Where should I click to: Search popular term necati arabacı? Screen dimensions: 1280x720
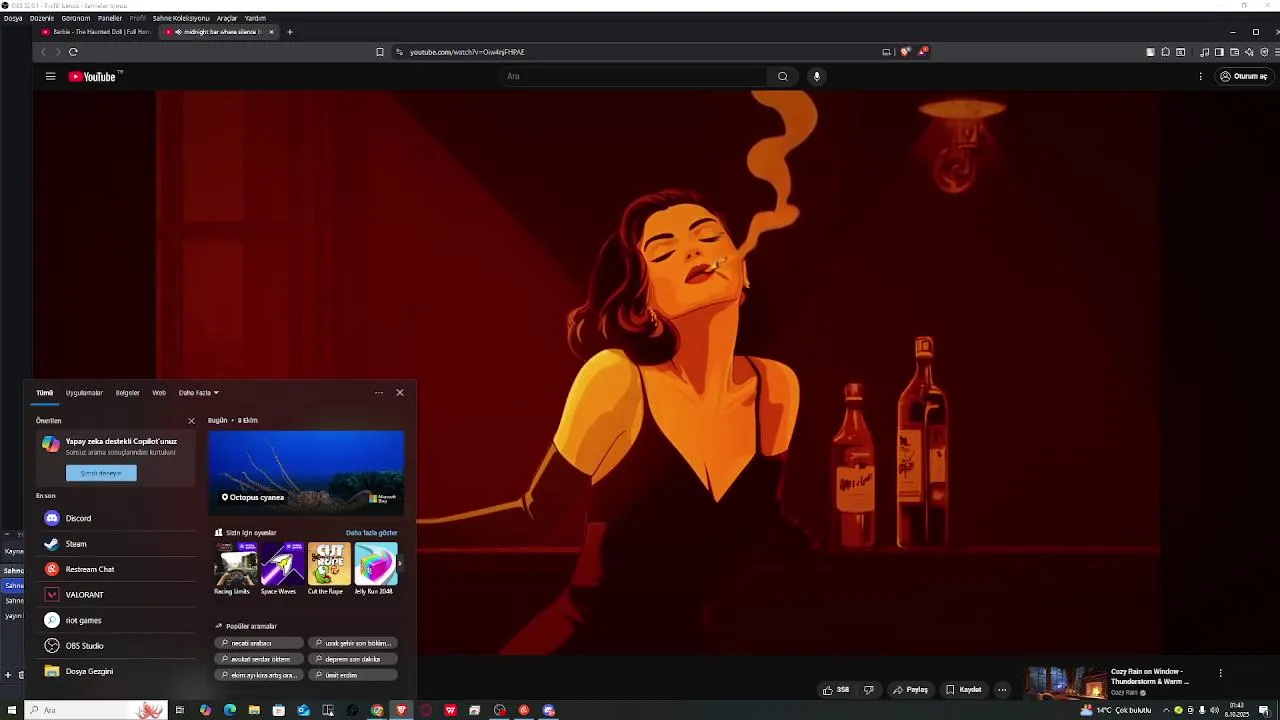(258, 643)
